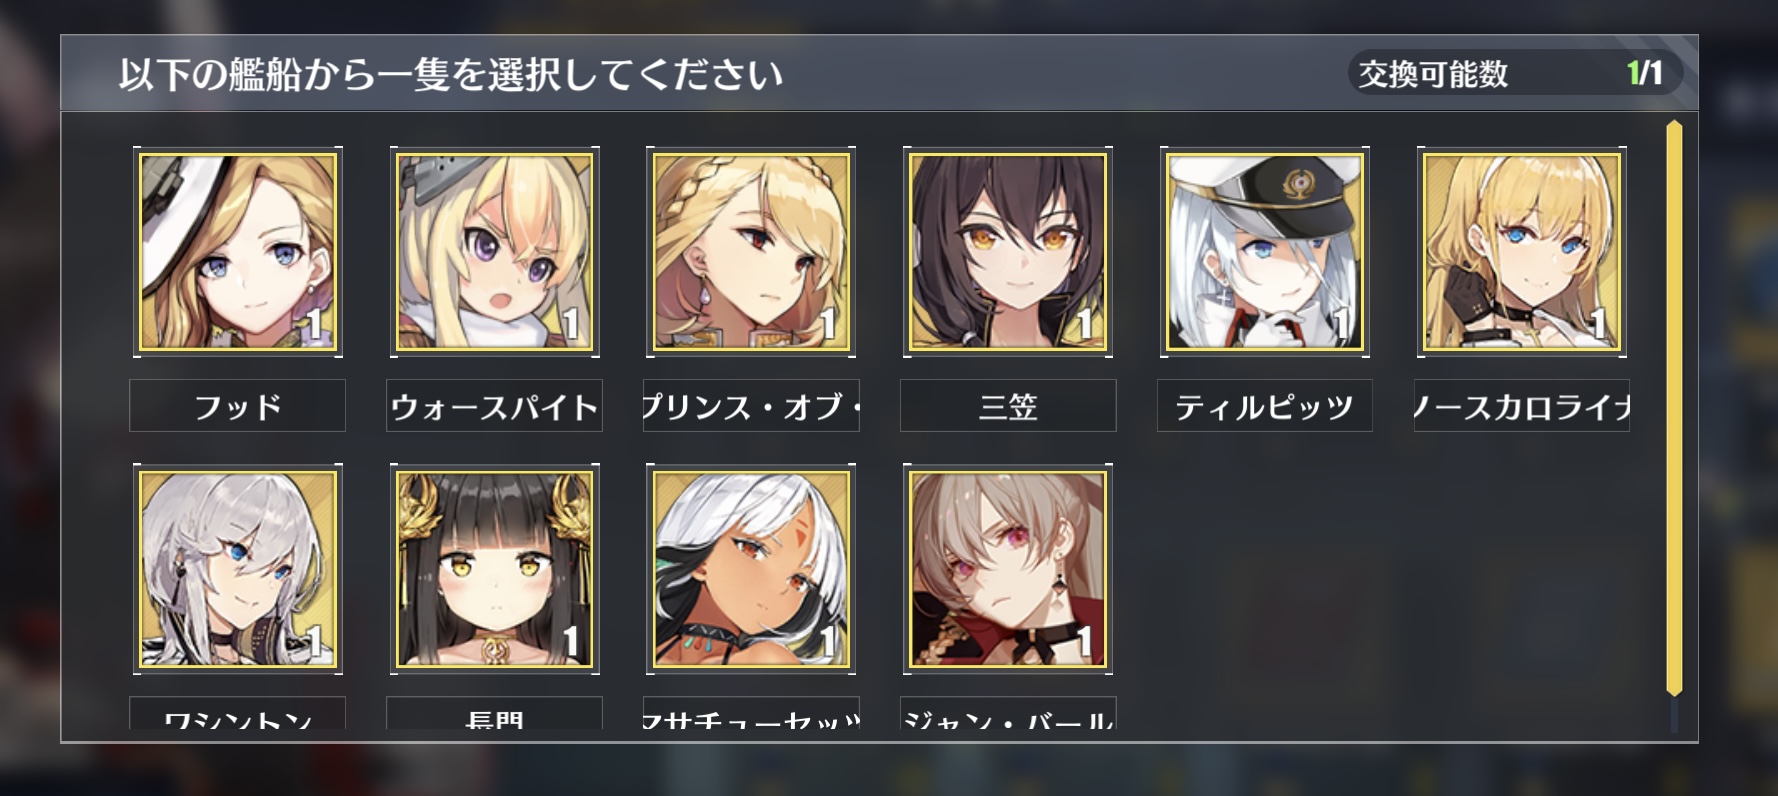Click the ティルピッツ name label
1778x796 pixels.
coord(1265,406)
